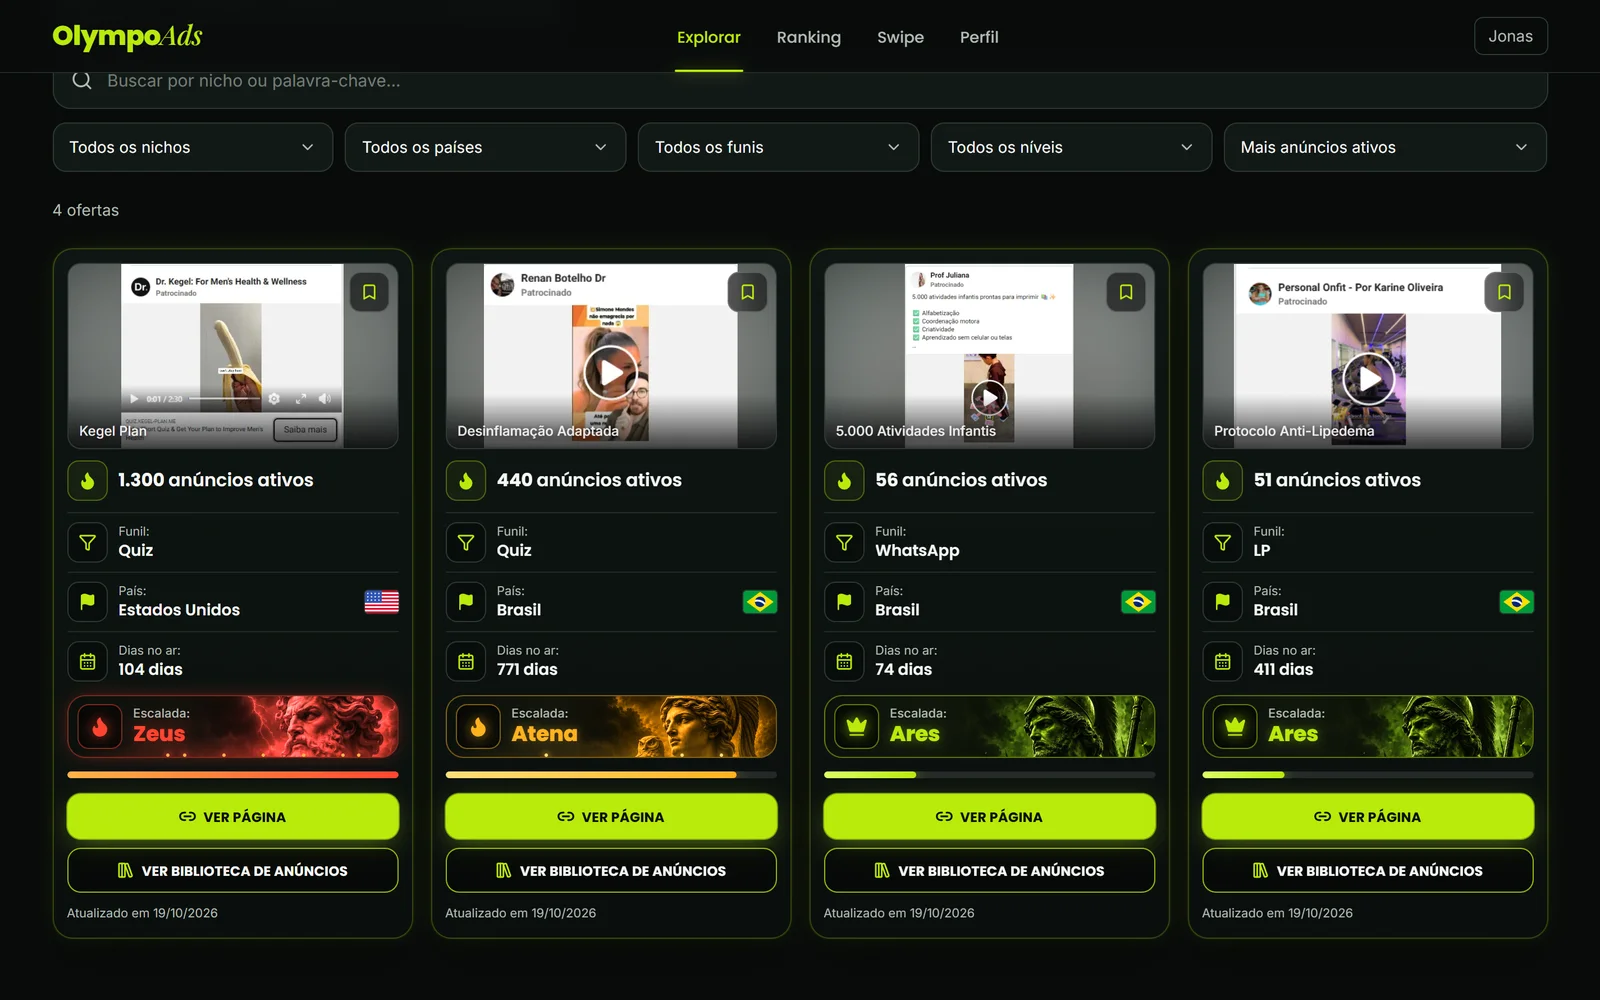
Task: Click calendar icon beside 104 dias
Action: click(88, 661)
